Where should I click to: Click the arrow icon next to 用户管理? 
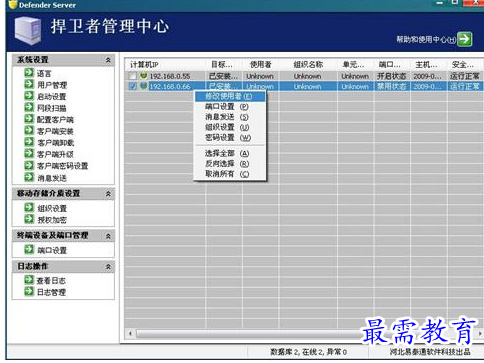pos(29,84)
